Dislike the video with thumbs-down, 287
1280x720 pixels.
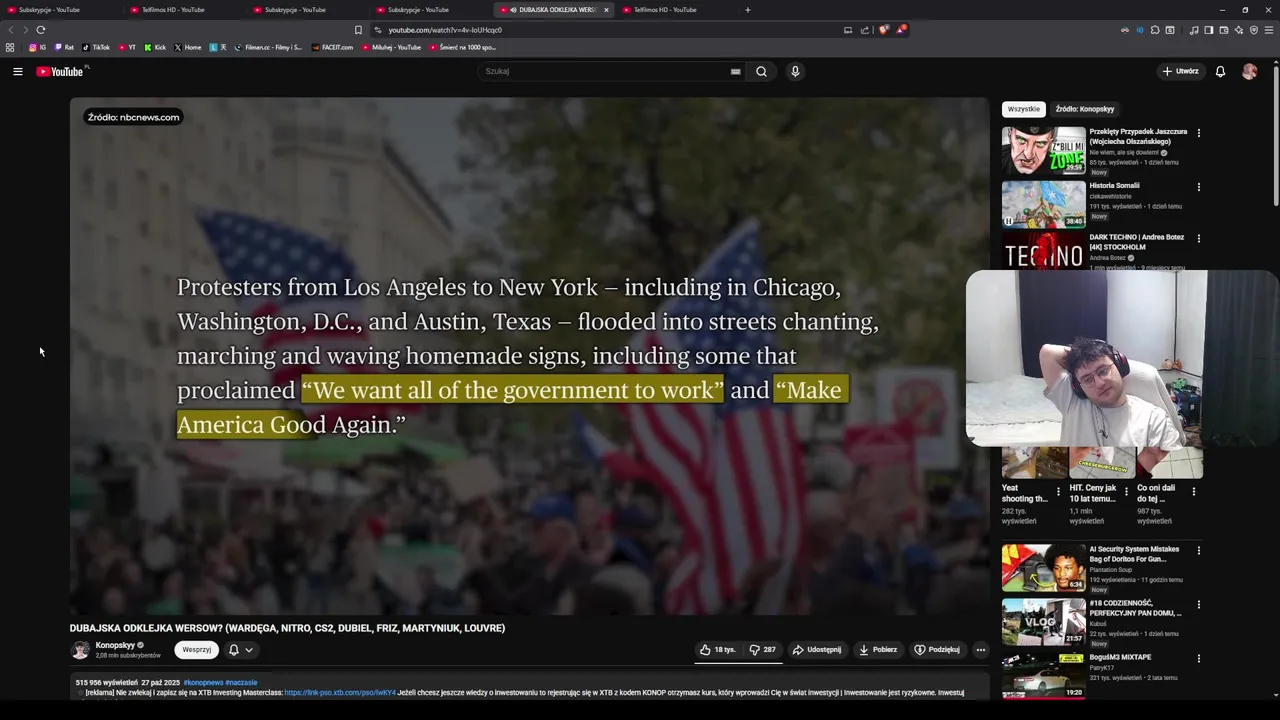763,650
